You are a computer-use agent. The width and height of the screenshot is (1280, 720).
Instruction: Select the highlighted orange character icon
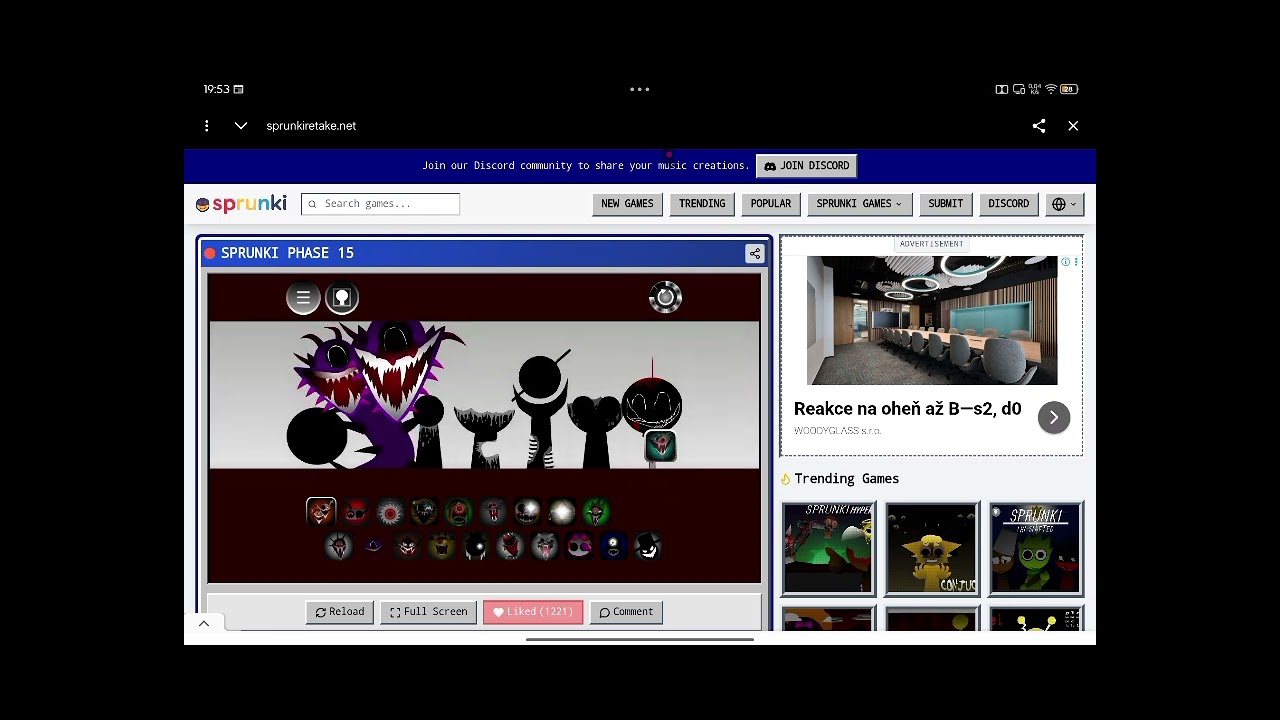click(x=321, y=512)
